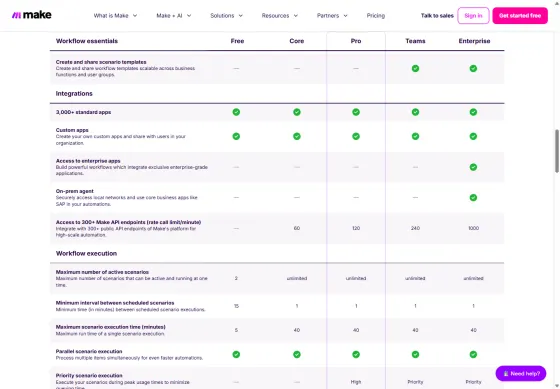This screenshot has height=389, width=560.
Task: Click the Integrations section heading
Action: pos(74,94)
